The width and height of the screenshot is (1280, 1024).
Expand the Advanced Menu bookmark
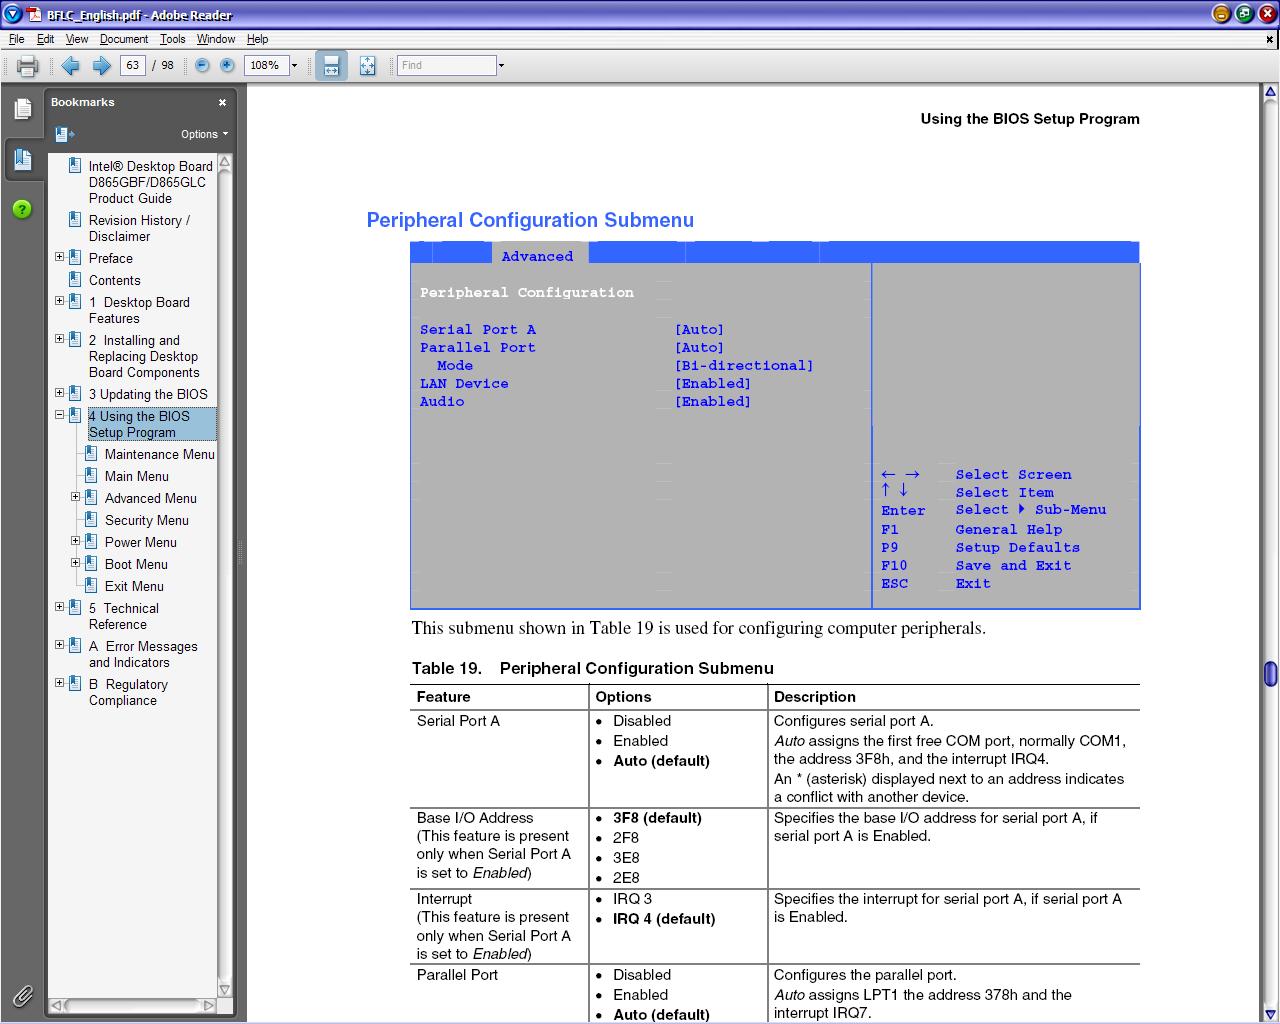(x=75, y=497)
